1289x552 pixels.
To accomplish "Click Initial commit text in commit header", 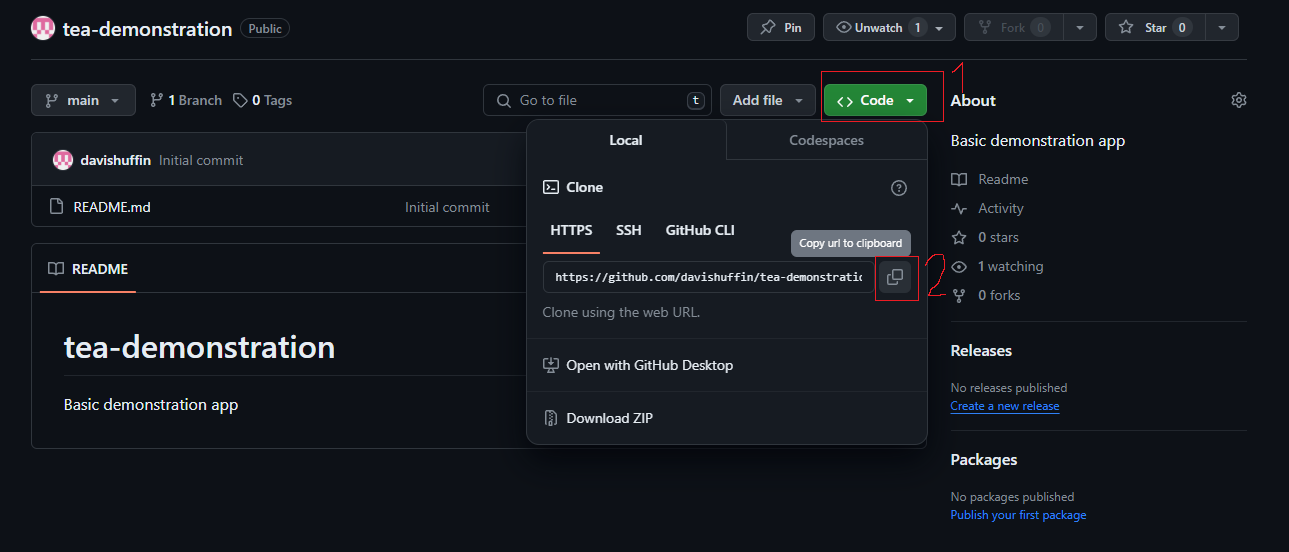I will click(201, 160).
